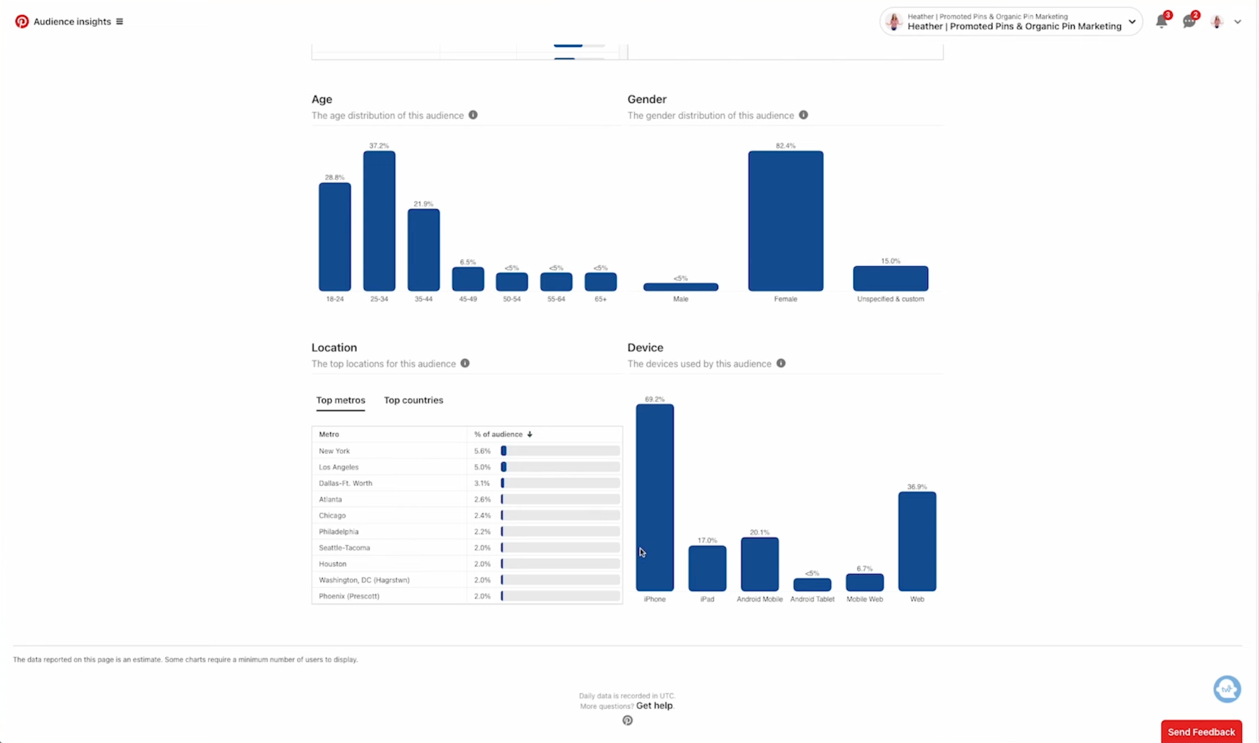Click the Android Mobile device bar

(760, 564)
